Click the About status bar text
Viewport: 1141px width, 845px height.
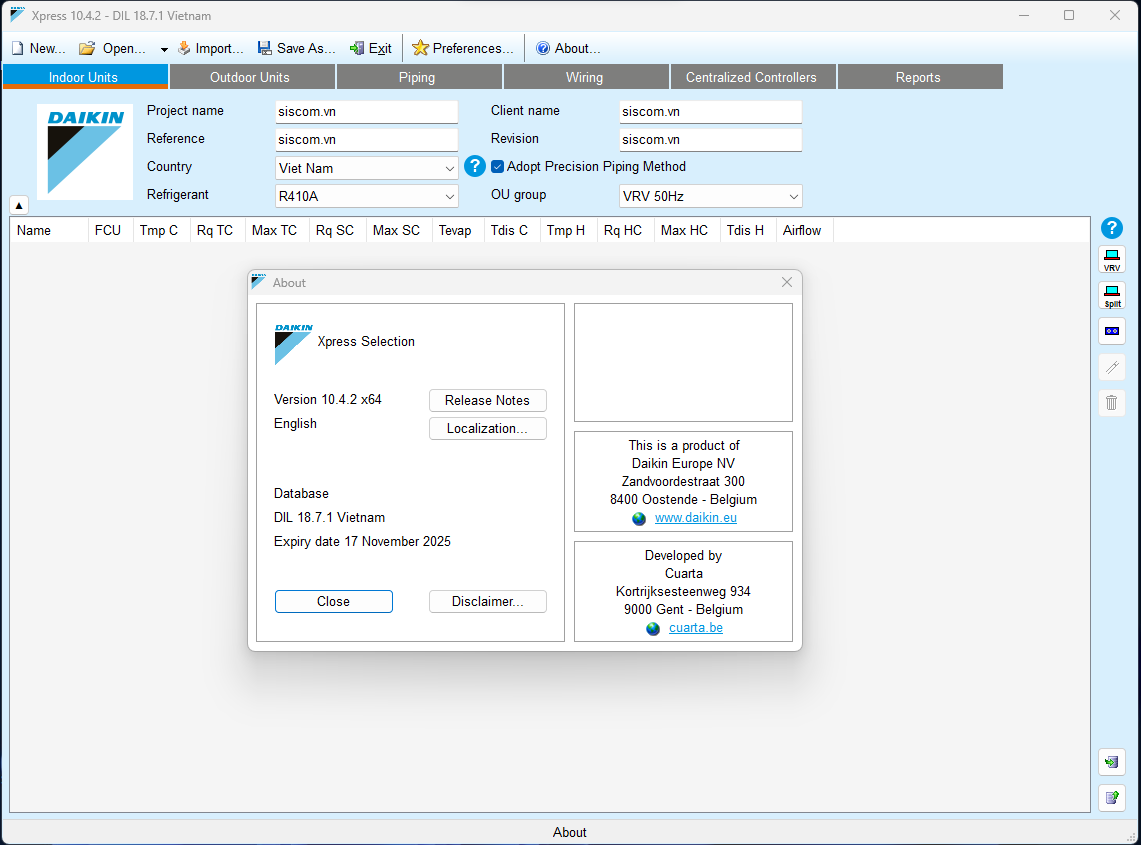[570, 832]
